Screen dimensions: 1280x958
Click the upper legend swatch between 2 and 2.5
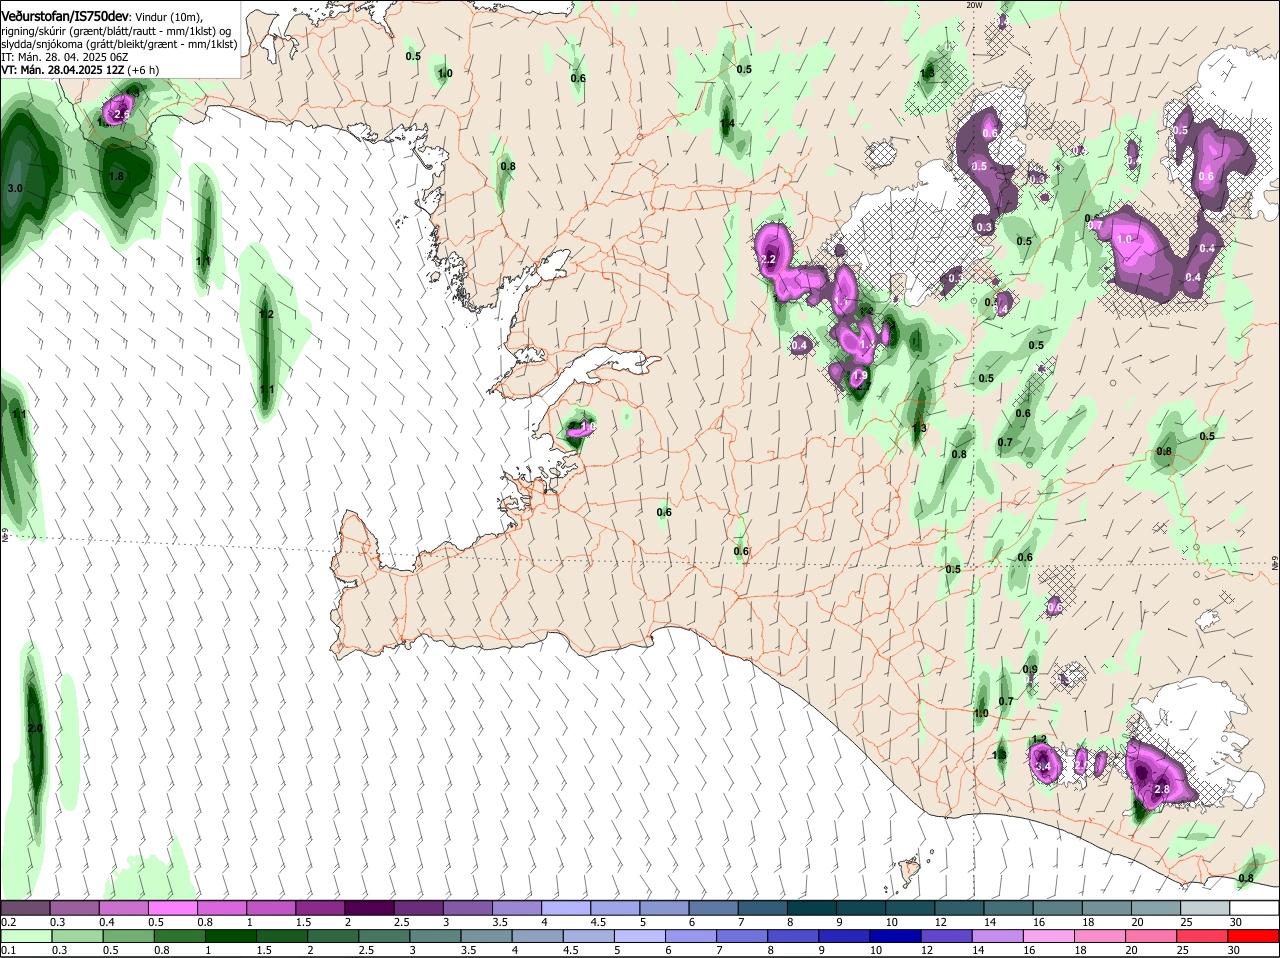pos(369,908)
